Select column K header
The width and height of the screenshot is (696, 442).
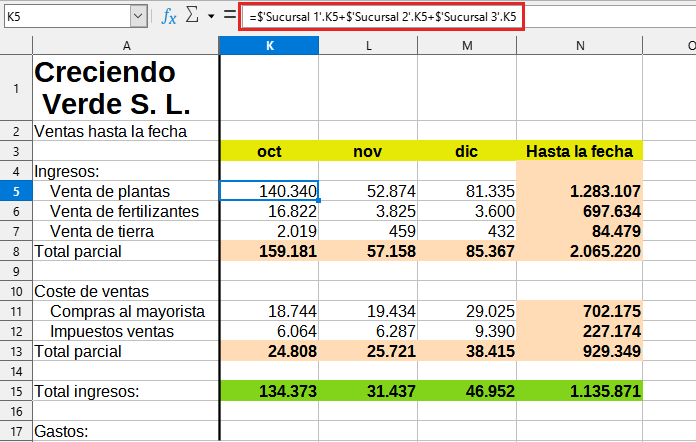pyautogui.click(x=269, y=46)
